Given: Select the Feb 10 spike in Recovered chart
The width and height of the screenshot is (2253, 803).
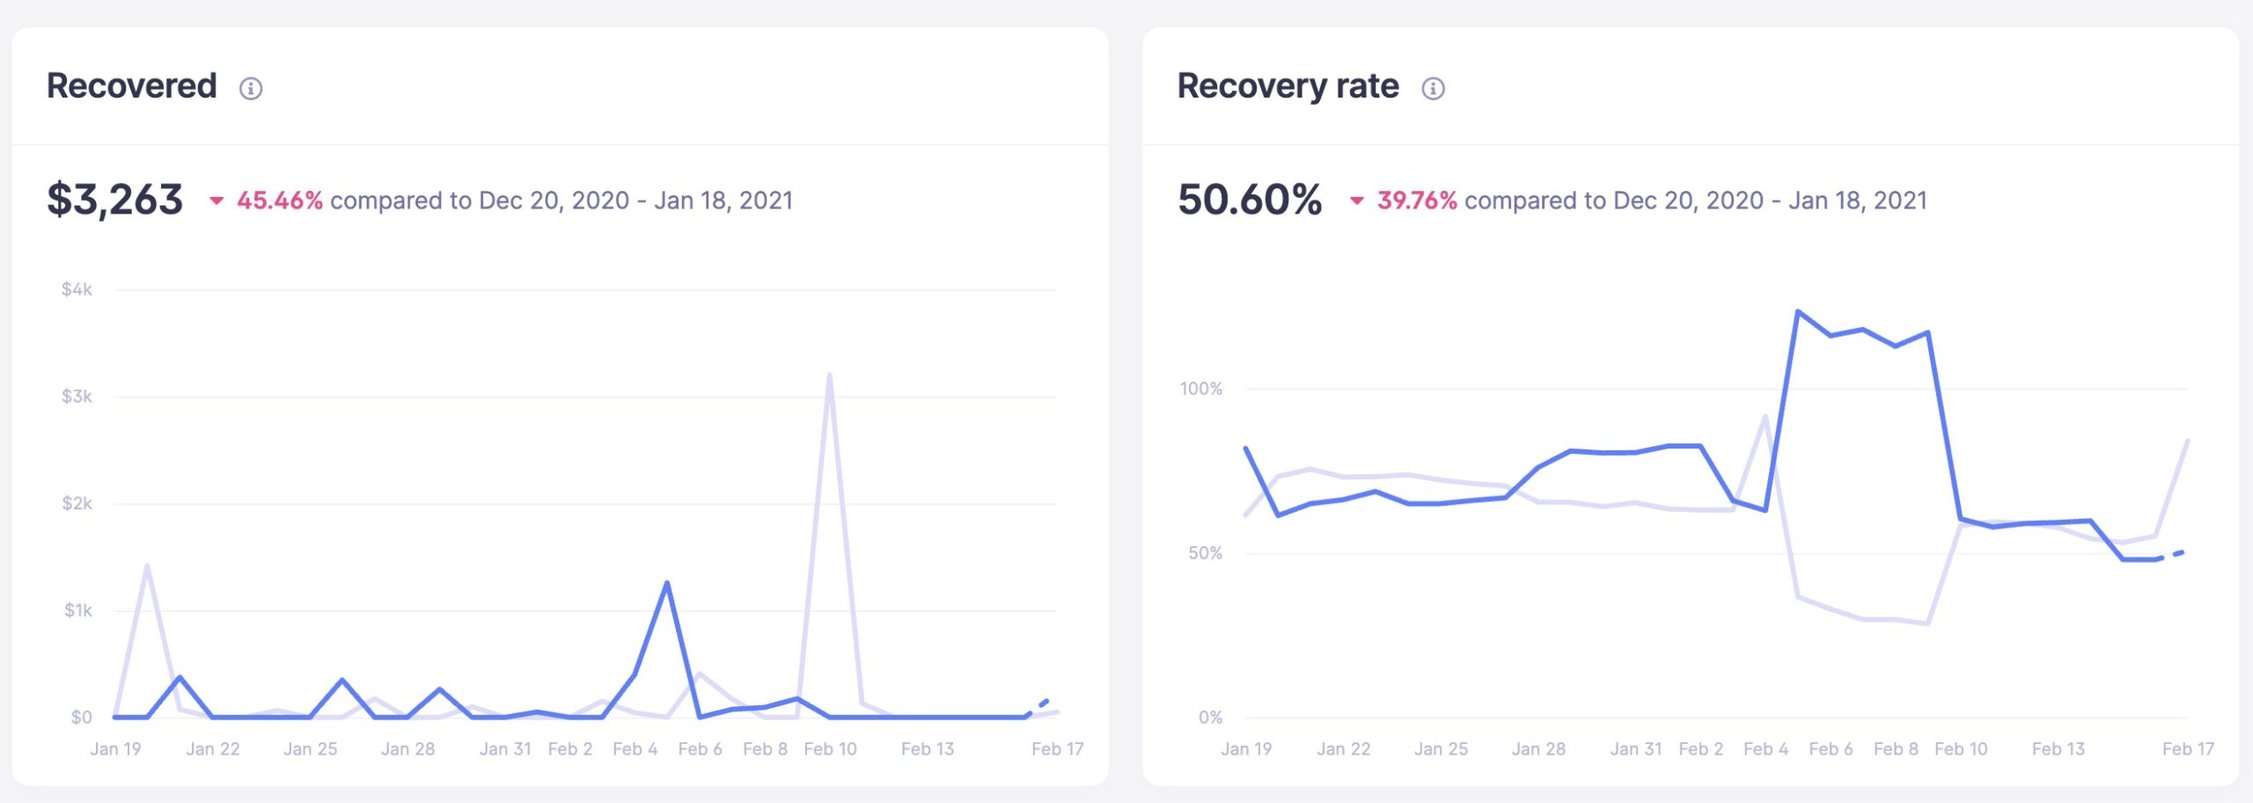Looking at the screenshot, I should tap(831, 375).
